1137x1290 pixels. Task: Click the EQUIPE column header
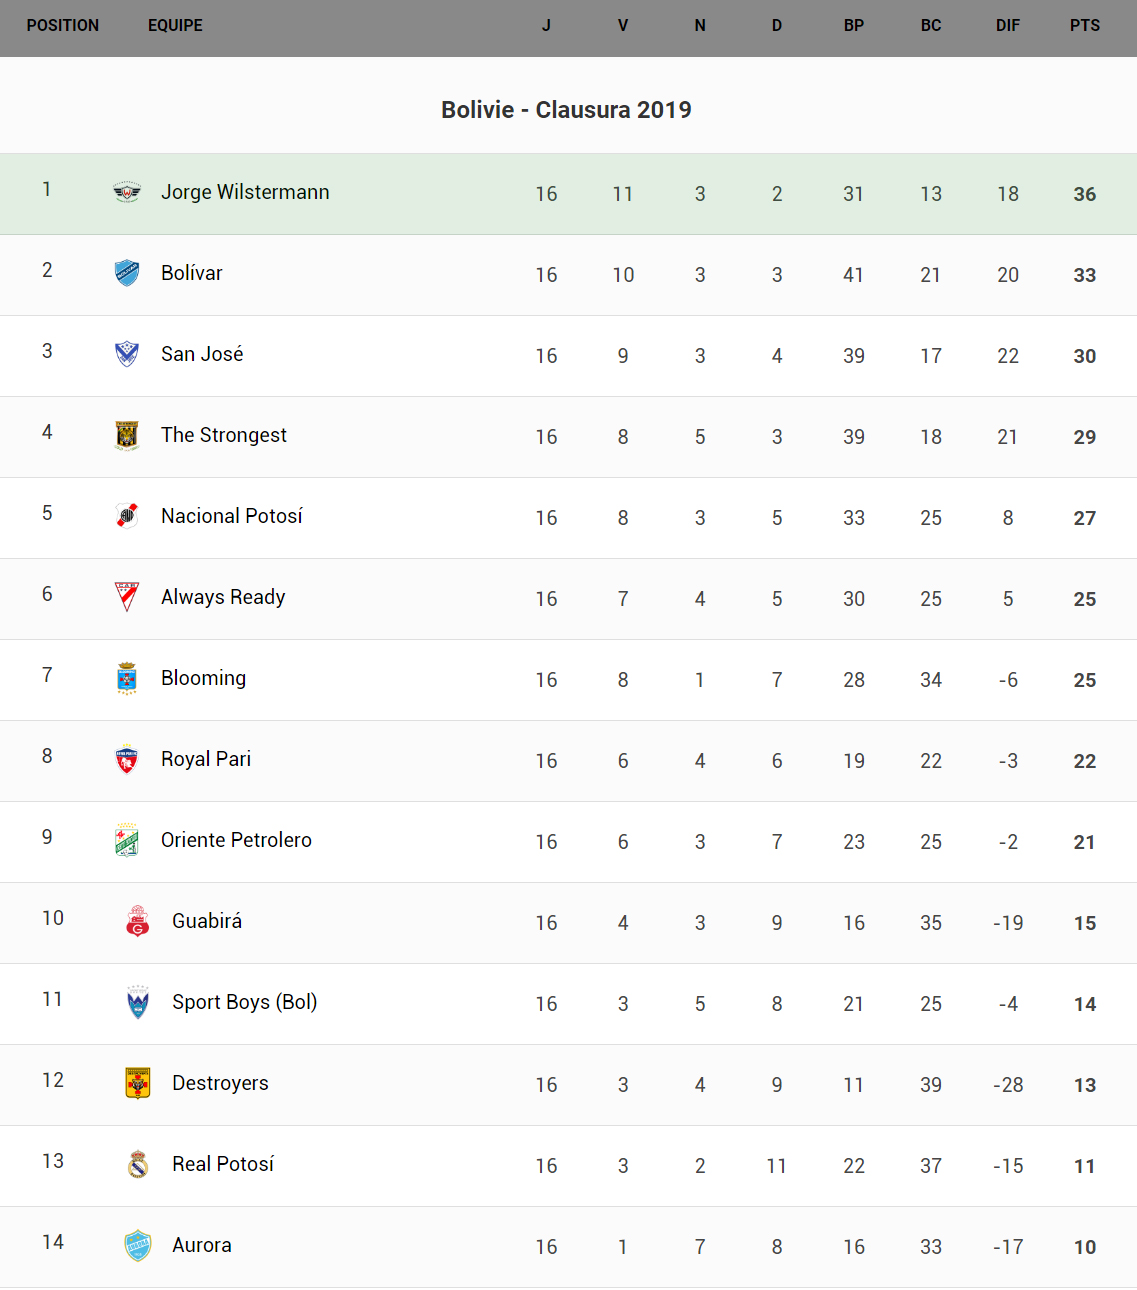click(175, 26)
